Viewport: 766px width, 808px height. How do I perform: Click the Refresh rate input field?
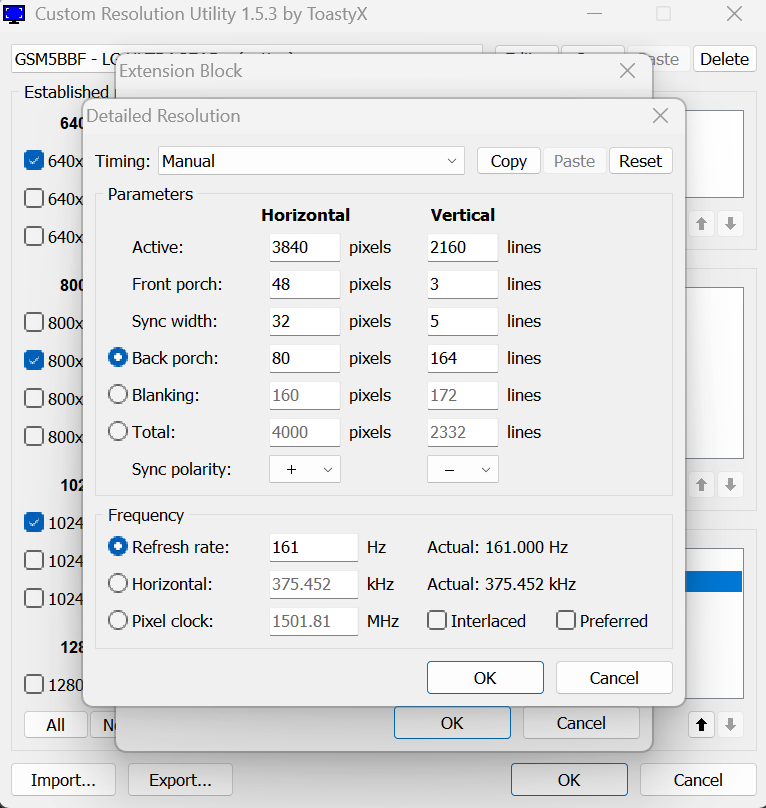pyautogui.click(x=313, y=547)
